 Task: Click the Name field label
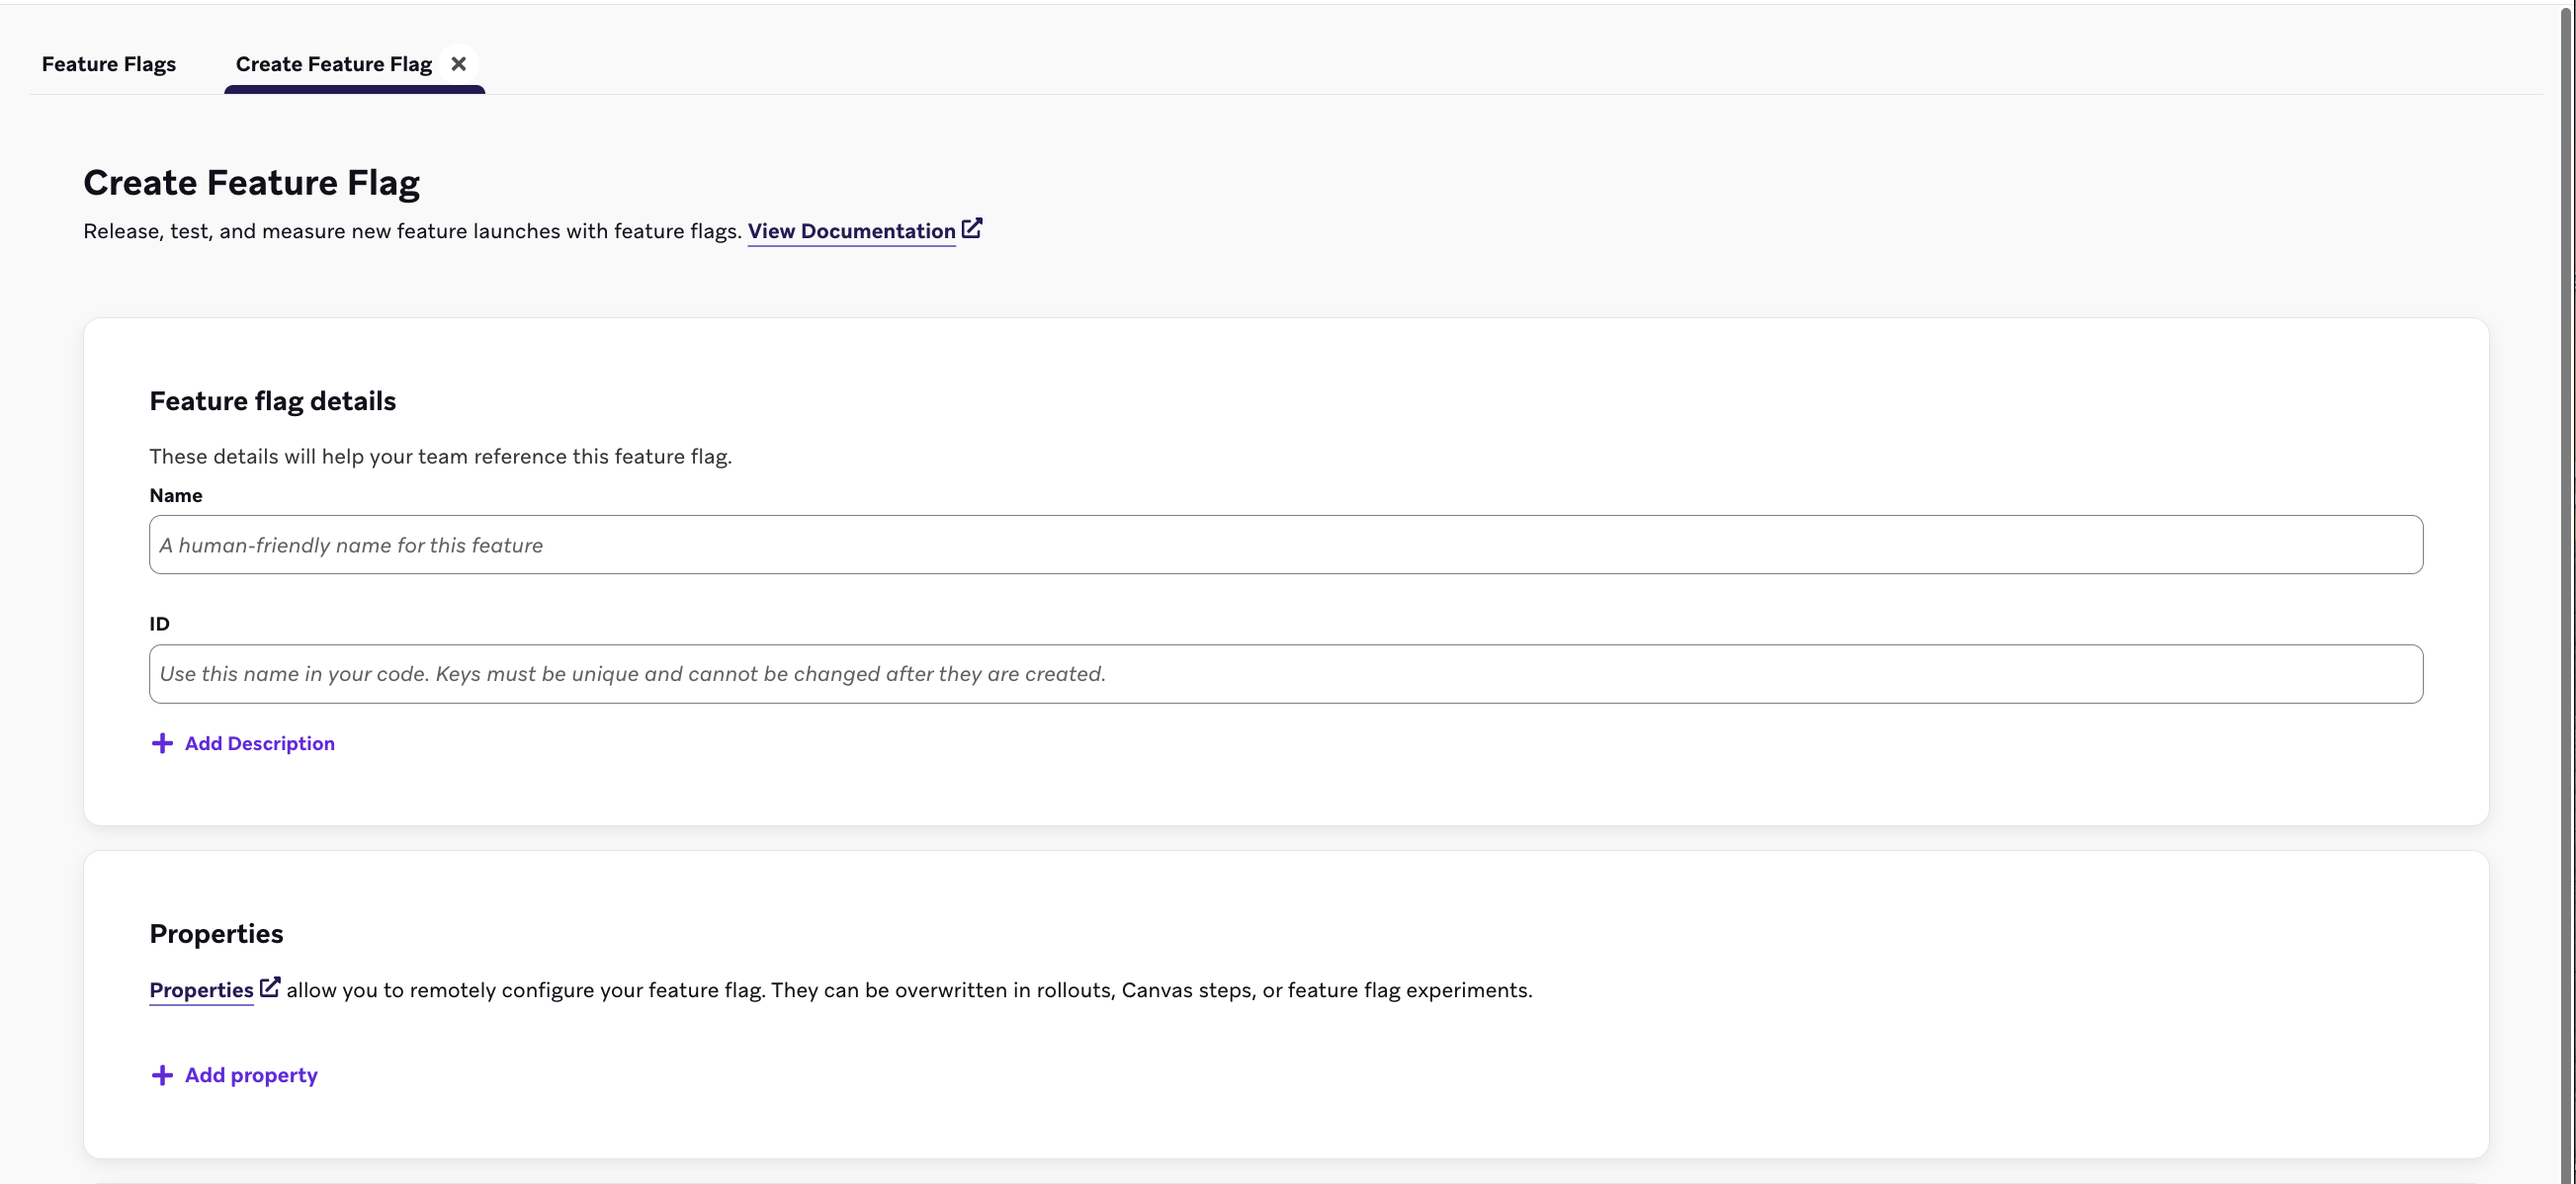tap(176, 495)
